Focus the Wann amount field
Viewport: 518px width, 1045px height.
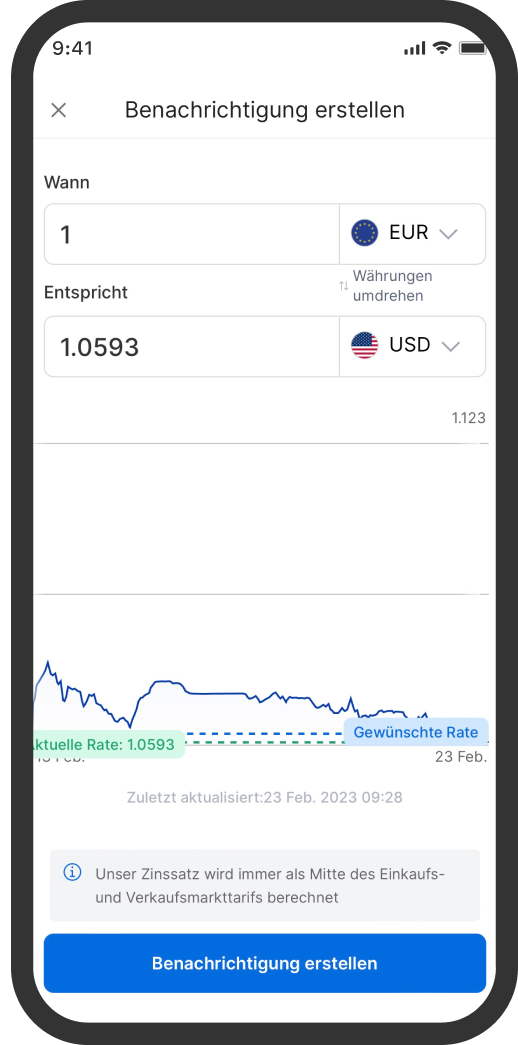[x=192, y=234]
